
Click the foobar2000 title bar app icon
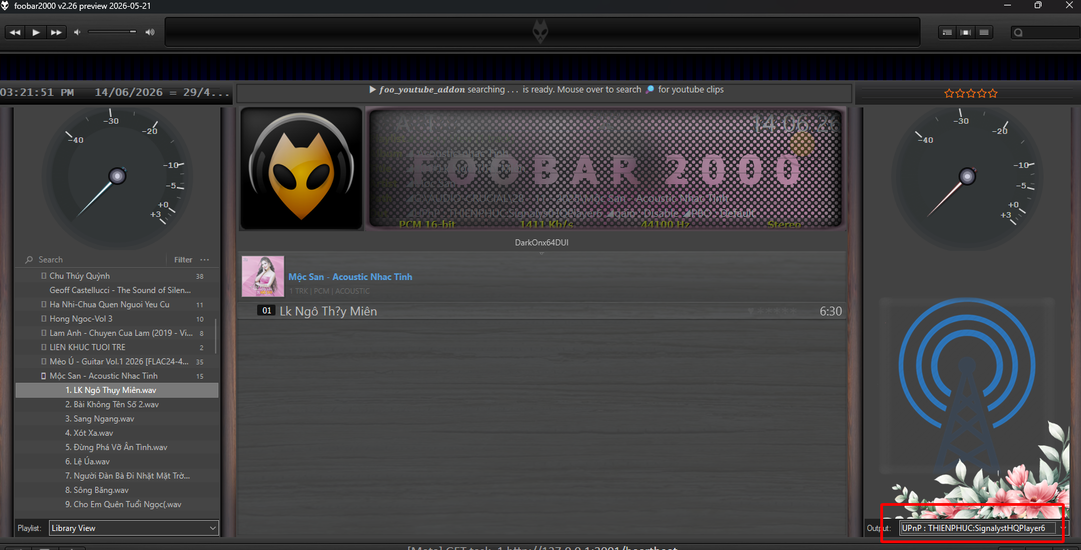click(x=6, y=6)
